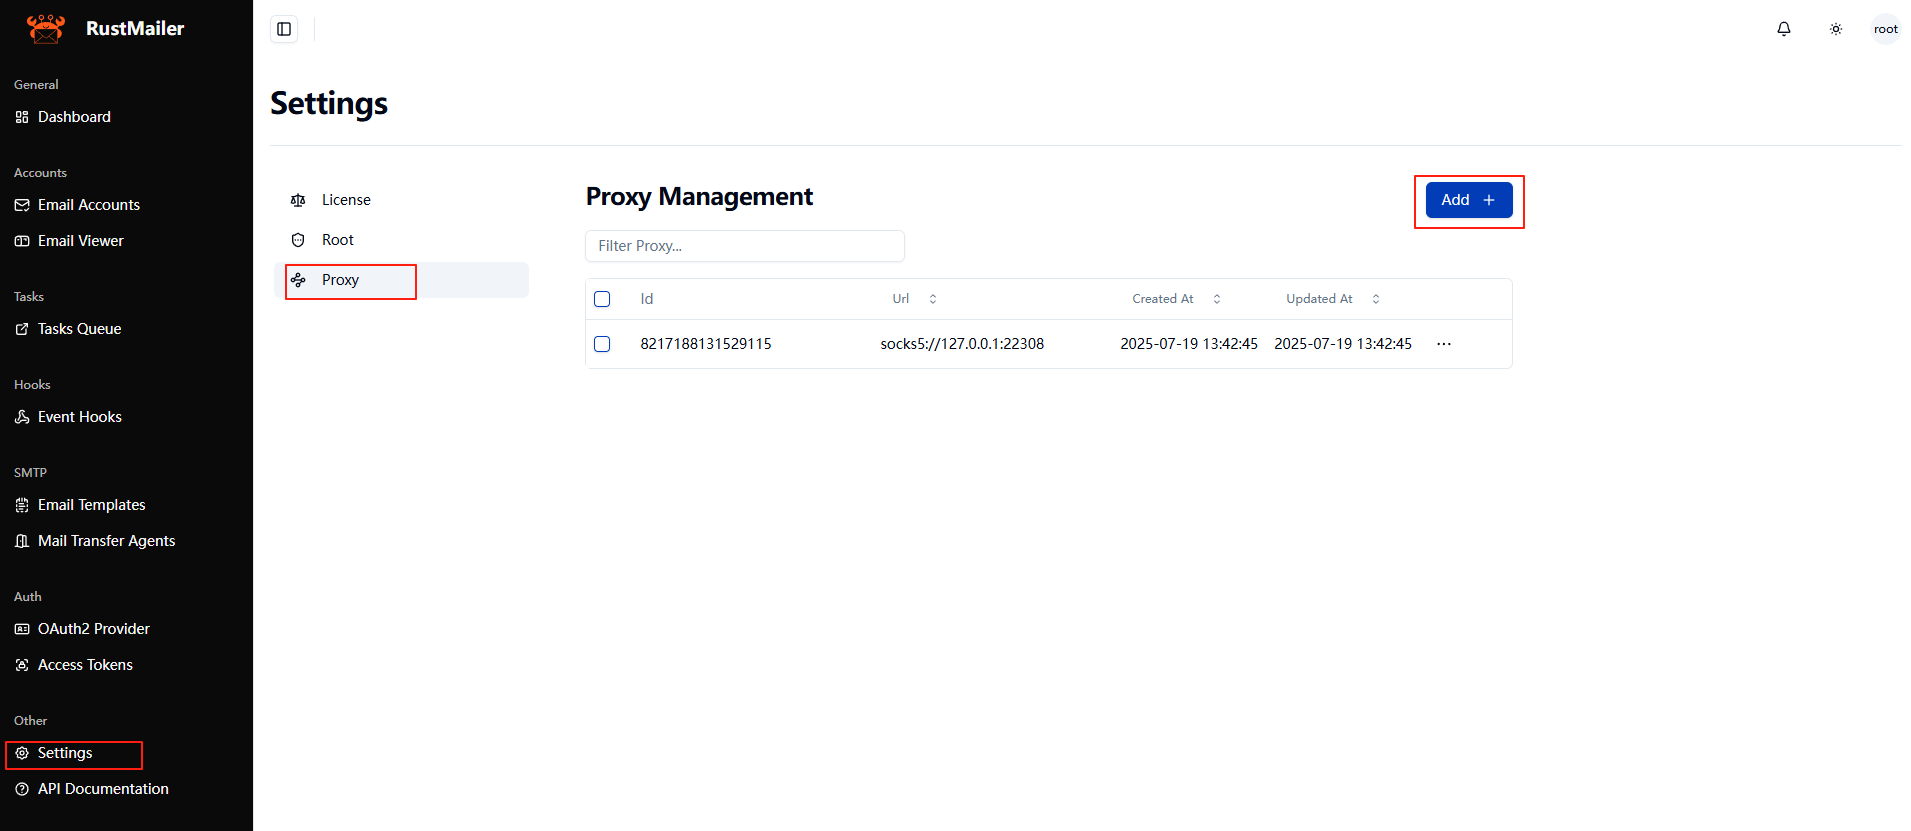
Task: Click the Proxy waypoints icon
Action: (x=298, y=280)
